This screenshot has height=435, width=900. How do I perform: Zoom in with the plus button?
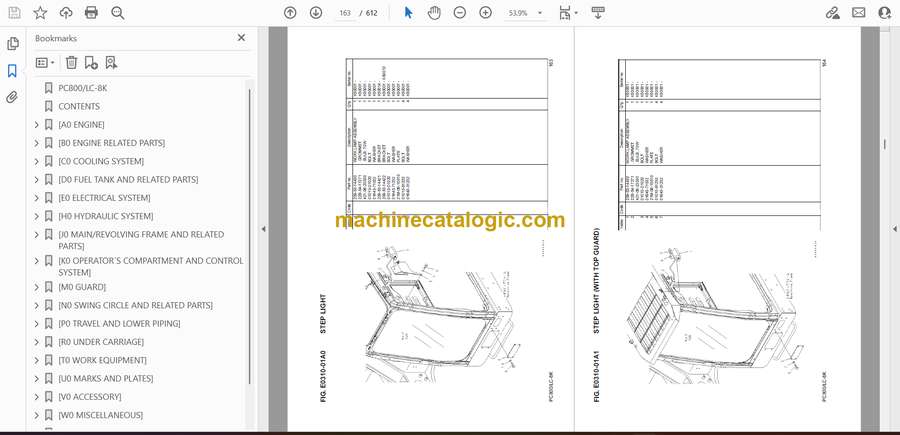coord(486,13)
